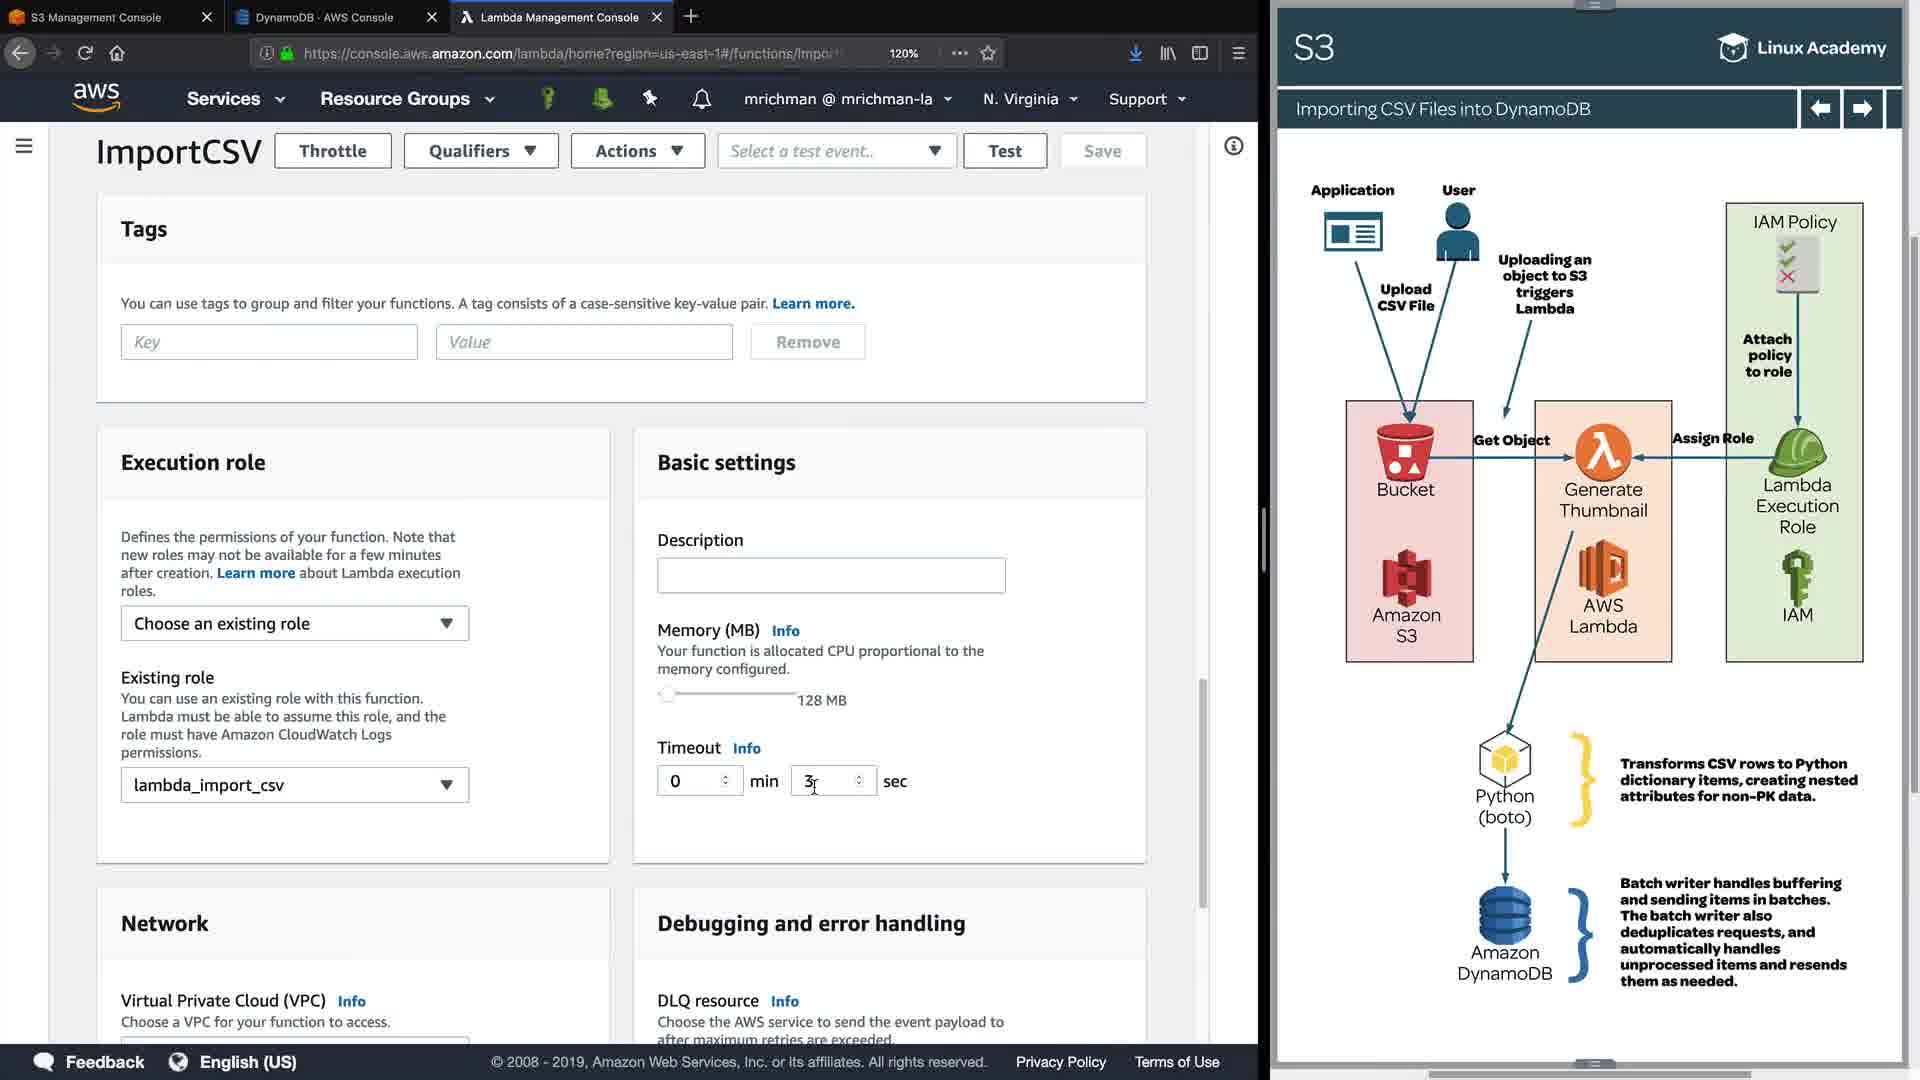Image resolution: width=1920 pixels, height=1080 pixels.
Task: Bookmark page with the star icon
Action: 988,53
